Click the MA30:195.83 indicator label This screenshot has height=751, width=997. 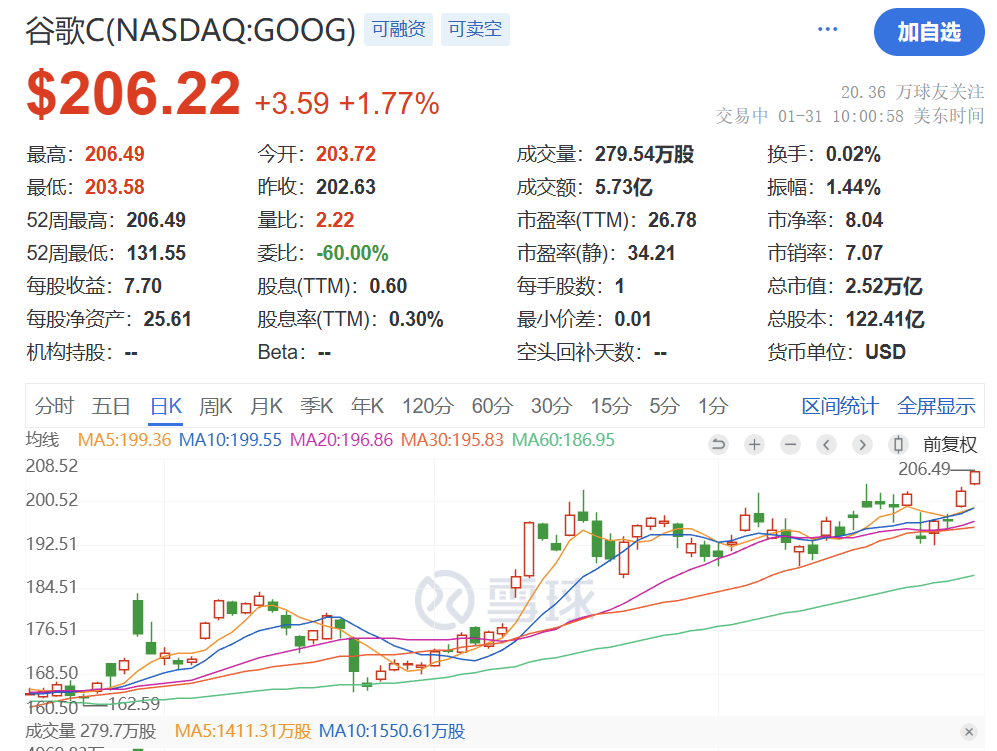(x=452, y=439)
